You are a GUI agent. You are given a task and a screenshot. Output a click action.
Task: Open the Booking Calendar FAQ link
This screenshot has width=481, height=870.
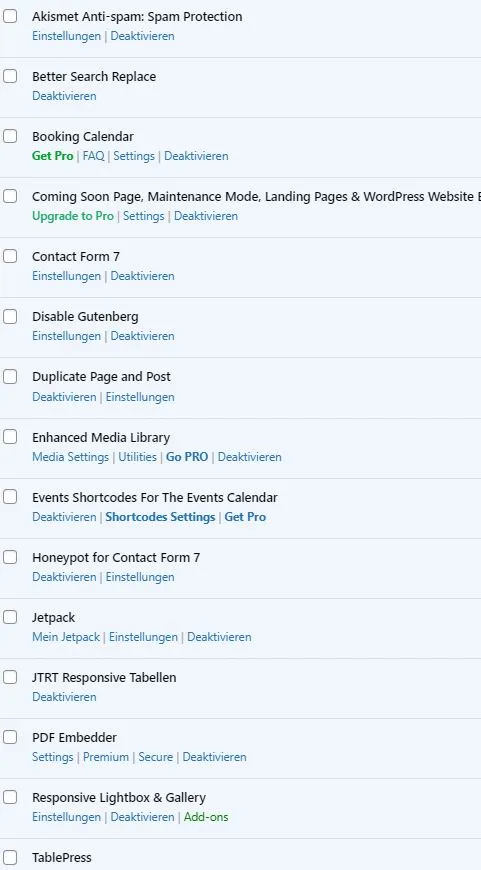point(93,156)
